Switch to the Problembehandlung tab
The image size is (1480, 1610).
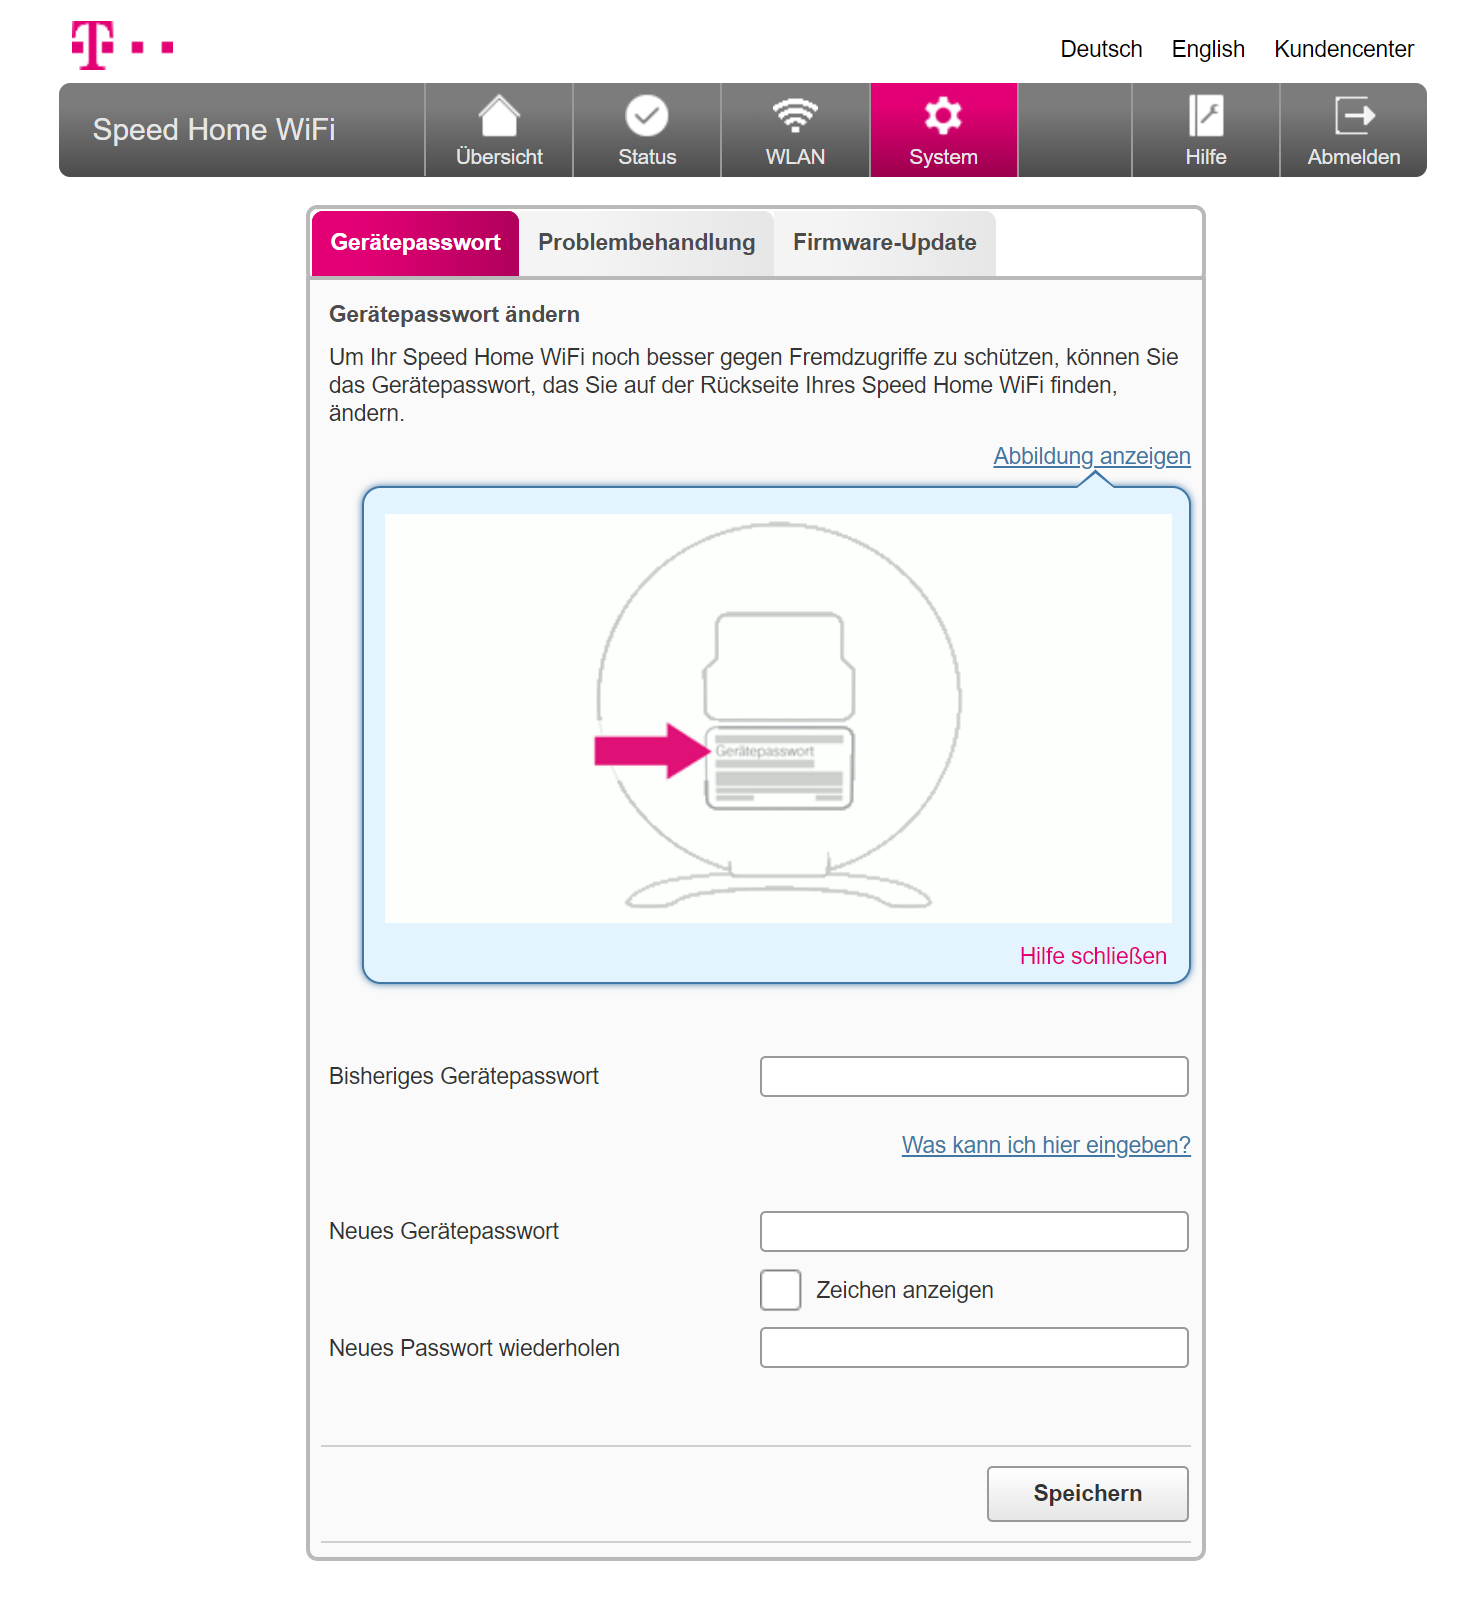(x=647, y=243)
